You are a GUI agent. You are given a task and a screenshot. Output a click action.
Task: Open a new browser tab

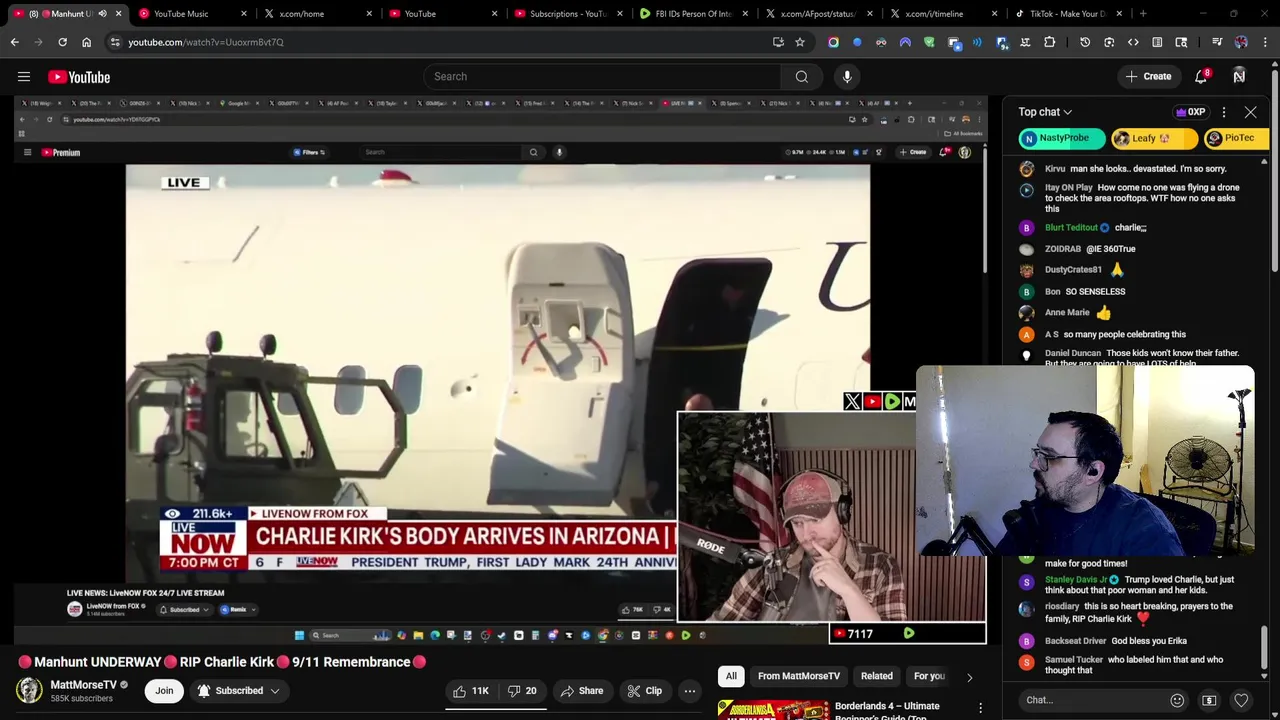point(1143,14)
